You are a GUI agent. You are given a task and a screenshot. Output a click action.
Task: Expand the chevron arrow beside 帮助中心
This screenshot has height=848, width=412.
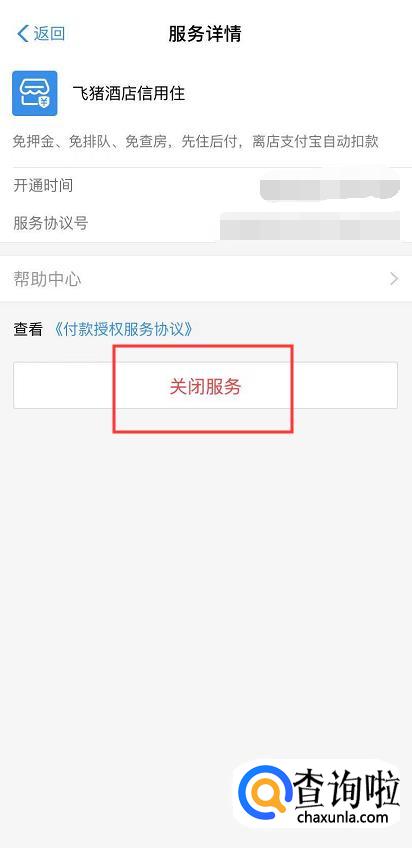(394, 279)
